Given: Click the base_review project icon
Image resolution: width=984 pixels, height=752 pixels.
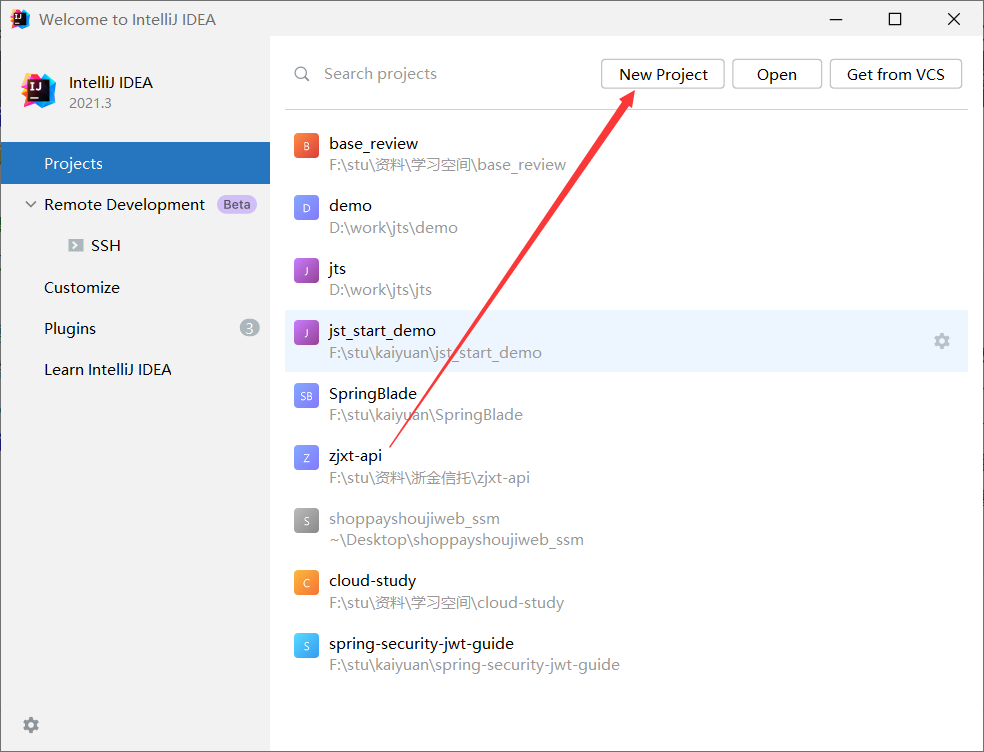Looking at the screenshot, I should (x=306, y=146).
